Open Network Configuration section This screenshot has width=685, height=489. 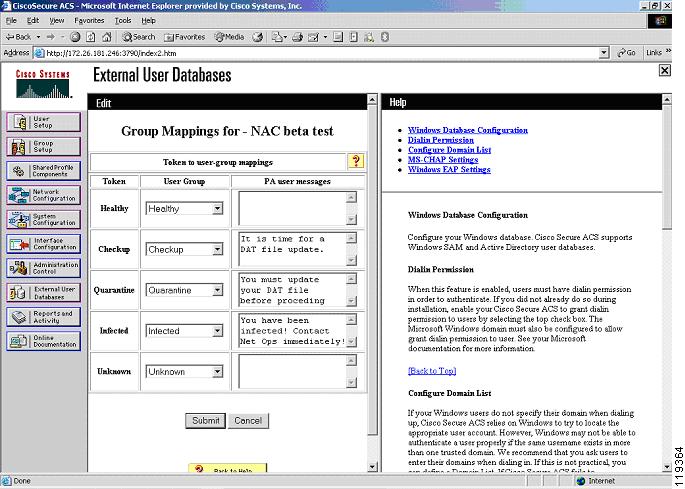[44, 195]
